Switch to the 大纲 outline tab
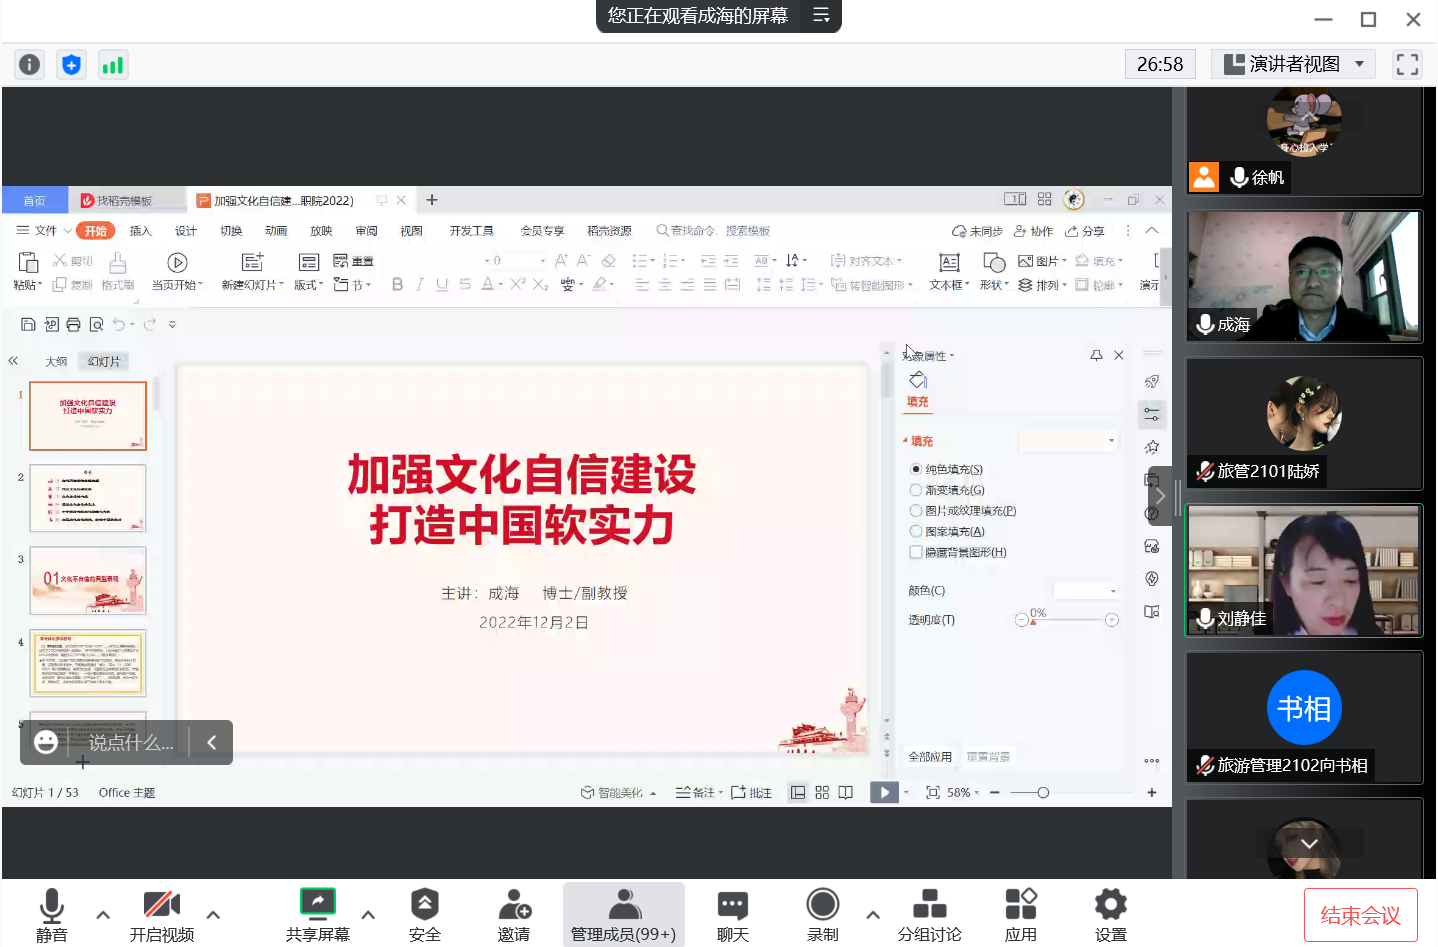 [56, 361]
